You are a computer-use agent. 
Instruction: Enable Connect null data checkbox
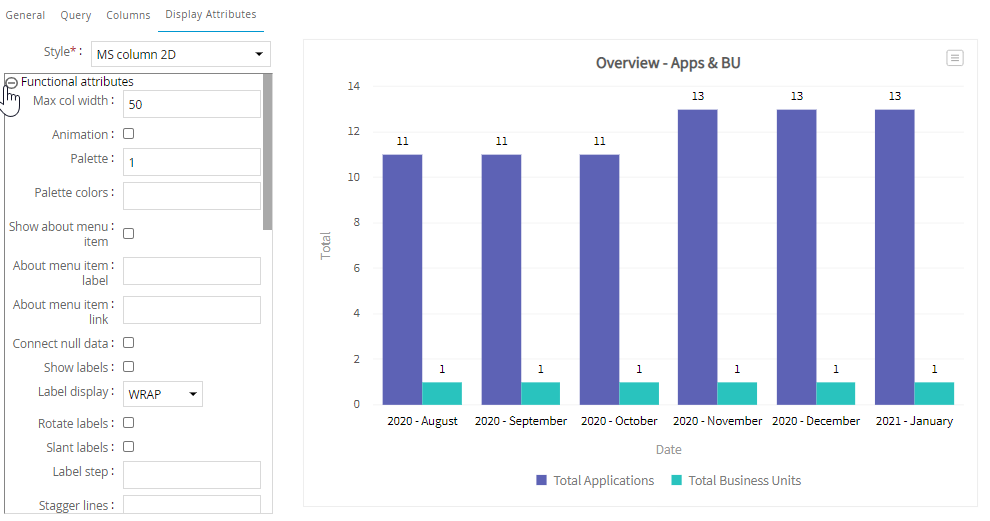pos(128,343)
